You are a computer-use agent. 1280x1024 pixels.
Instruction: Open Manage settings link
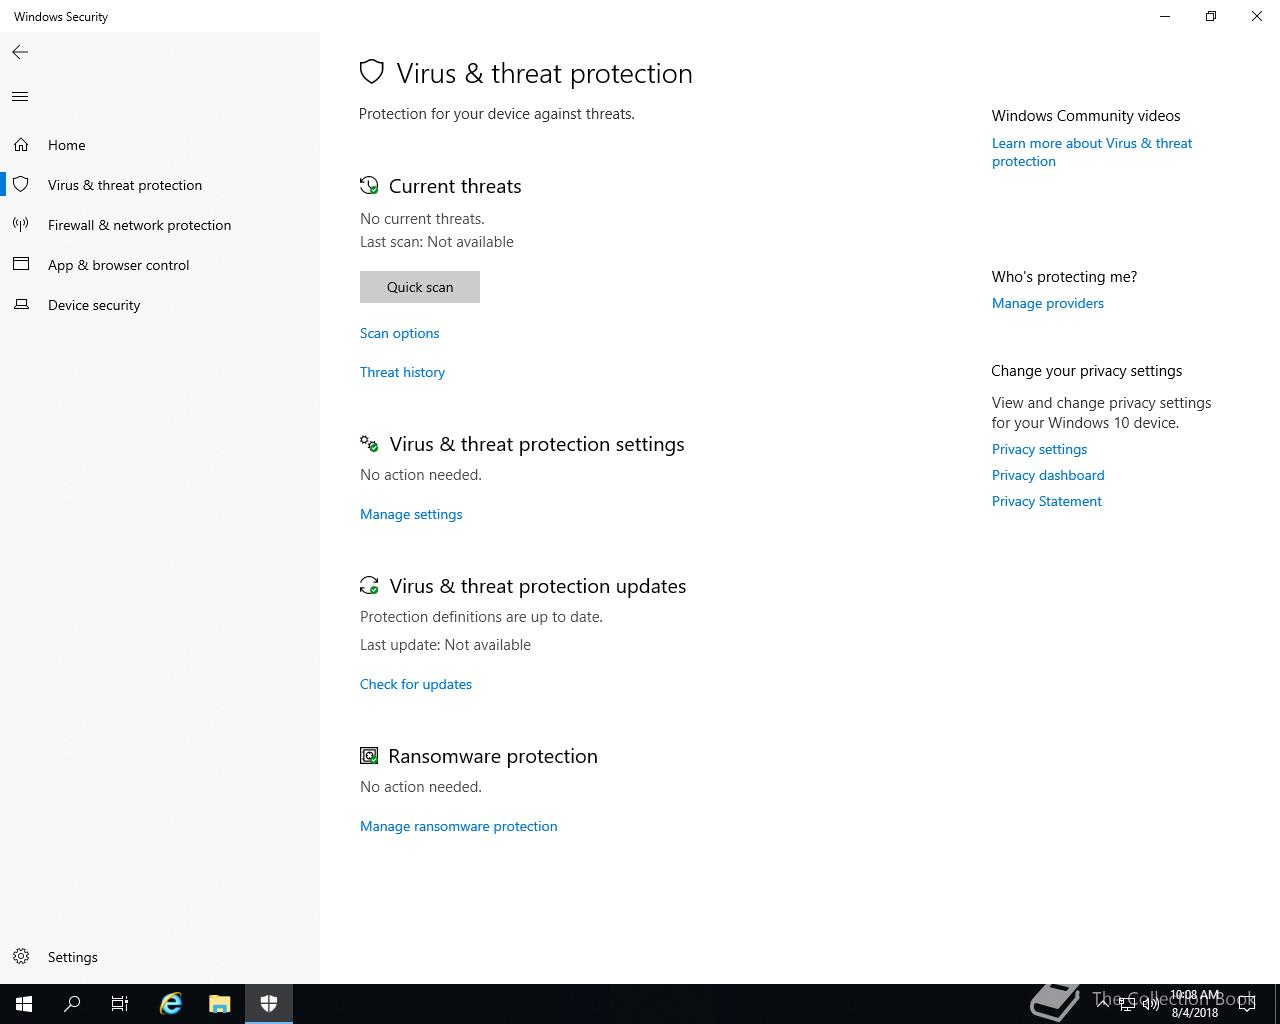tap(411, 514)
